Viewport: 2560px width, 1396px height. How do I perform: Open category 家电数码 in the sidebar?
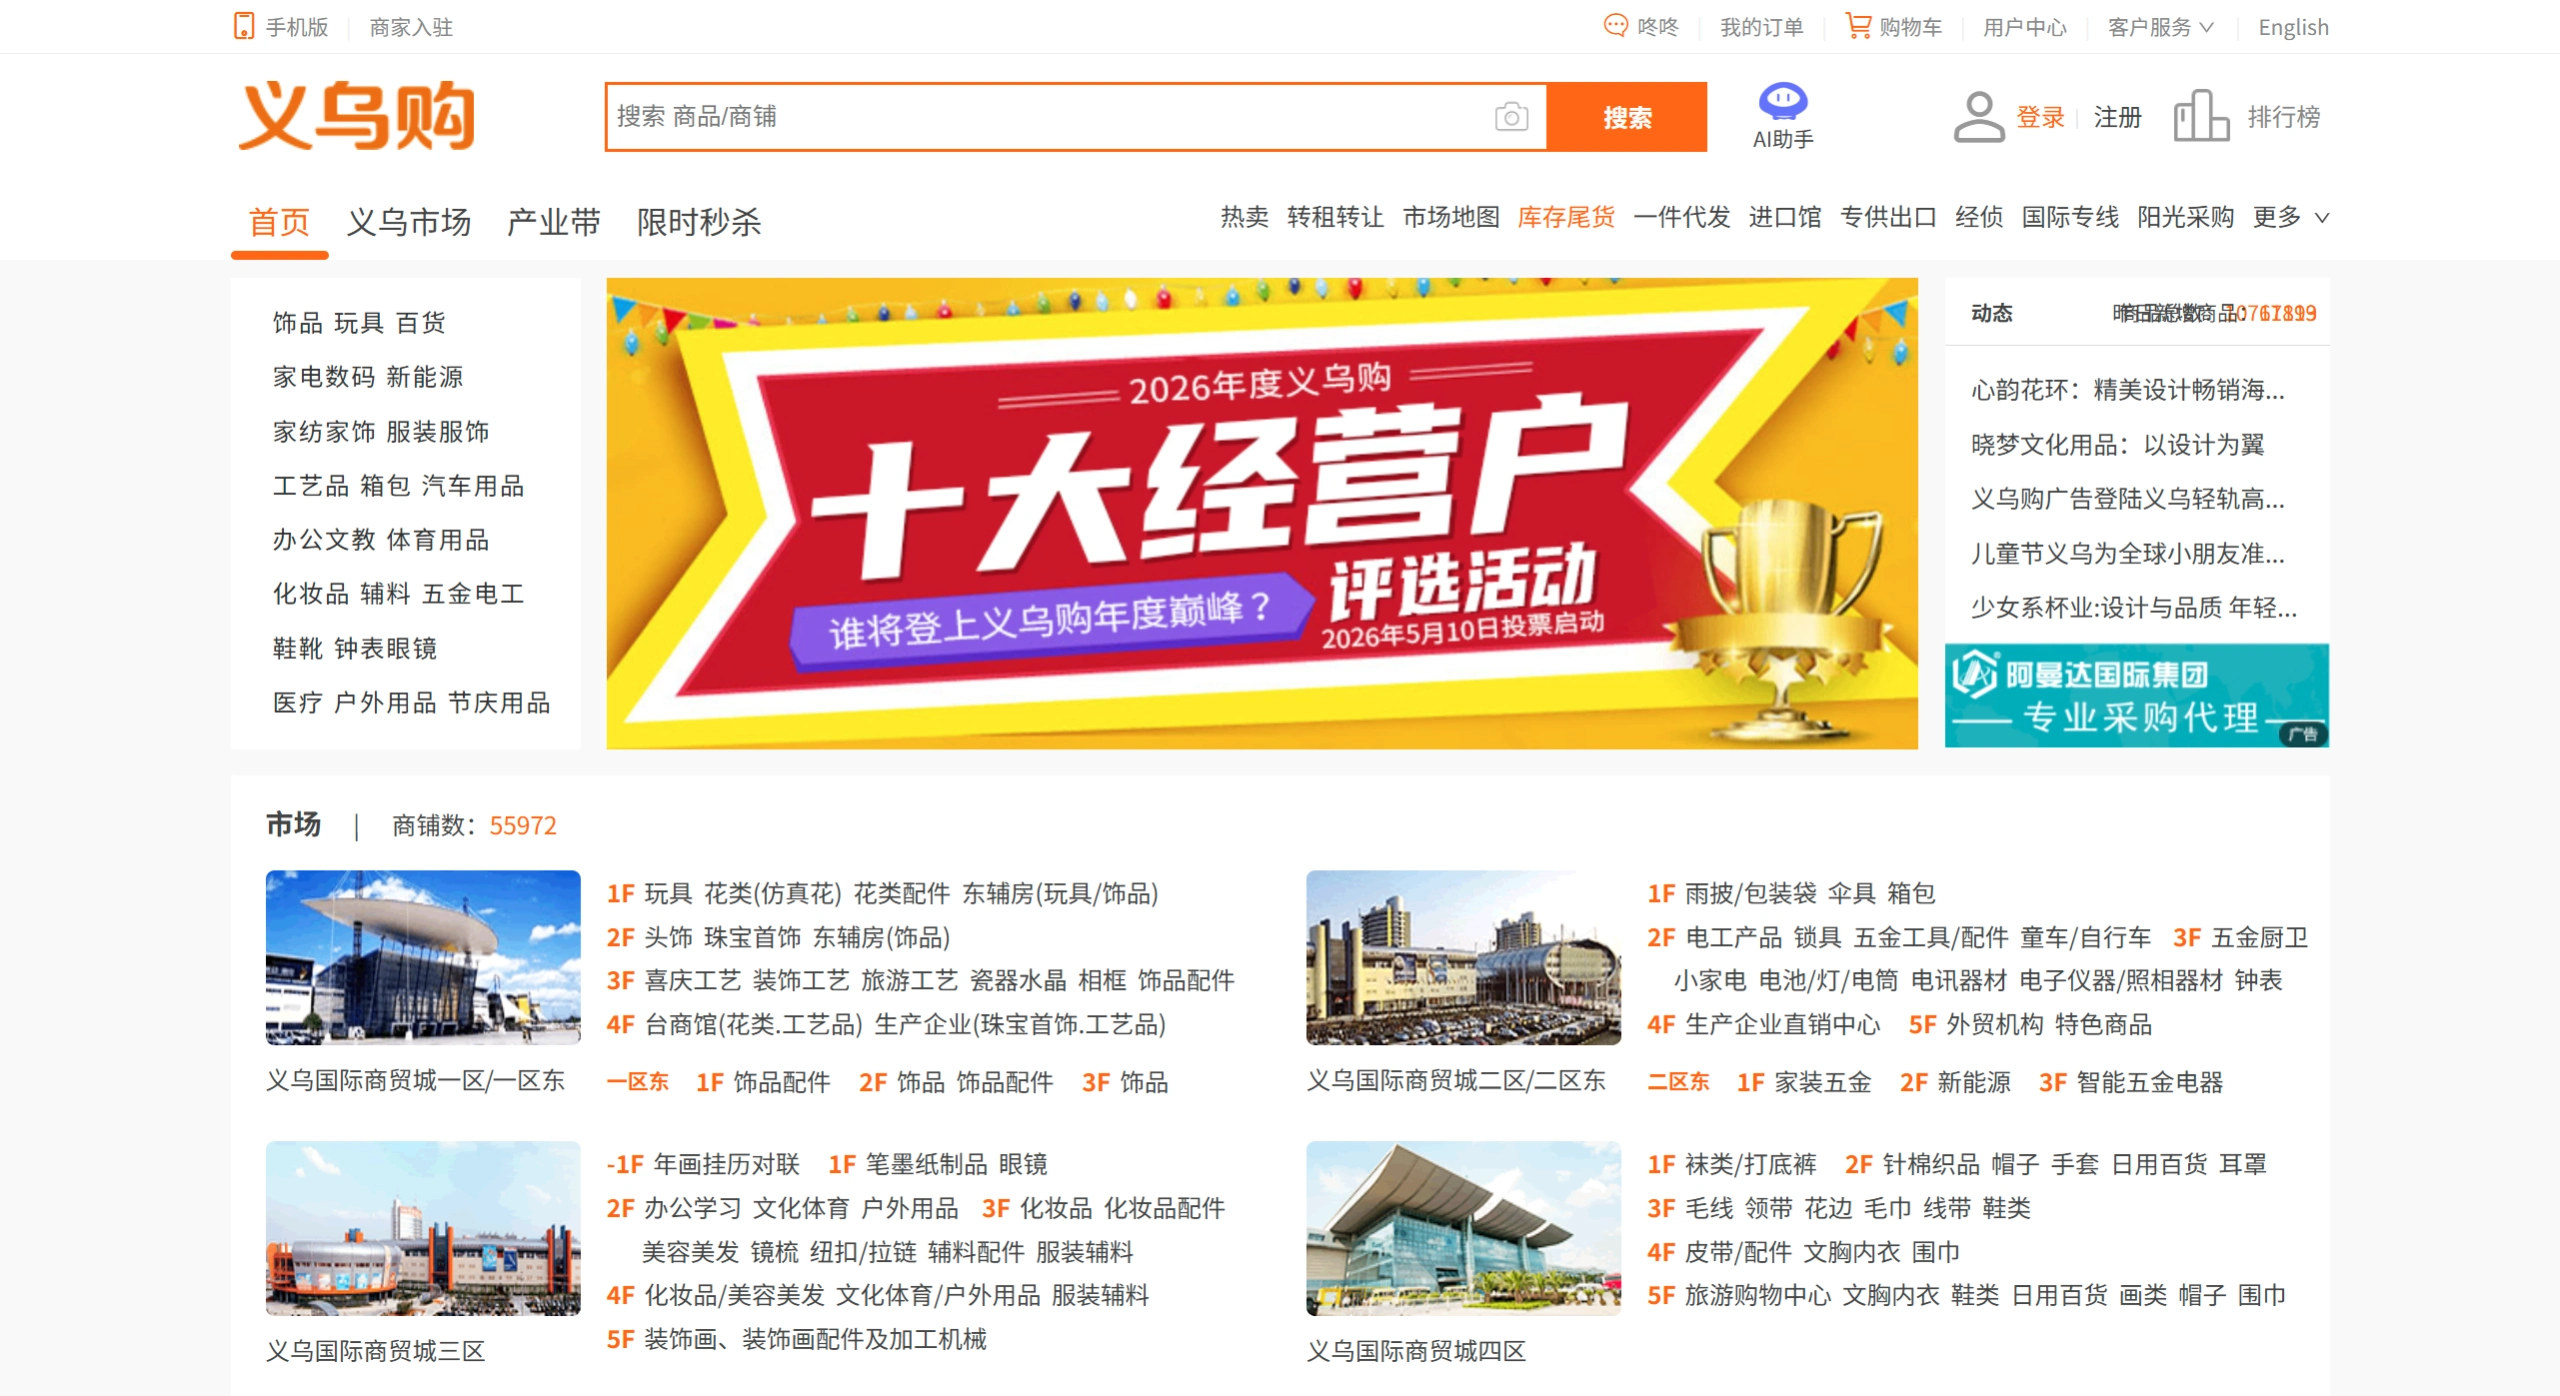[x=324, y=377]
